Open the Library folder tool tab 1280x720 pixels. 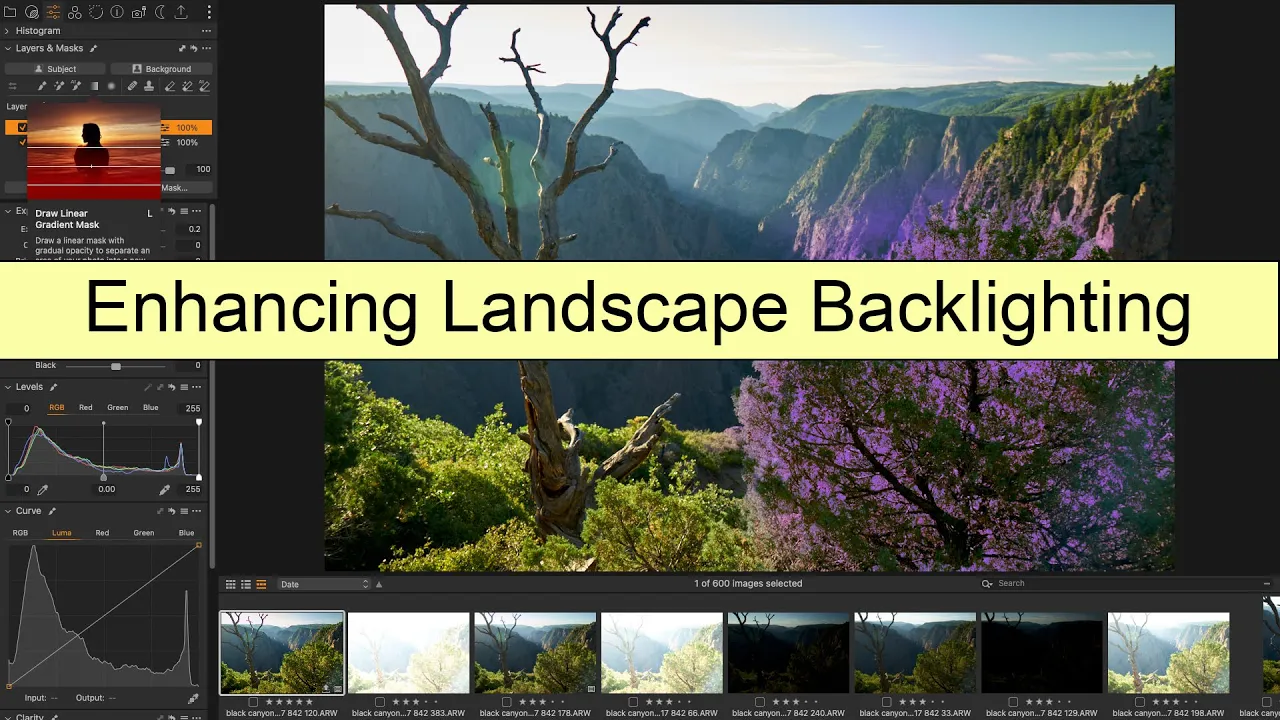(x=10, y=12)
